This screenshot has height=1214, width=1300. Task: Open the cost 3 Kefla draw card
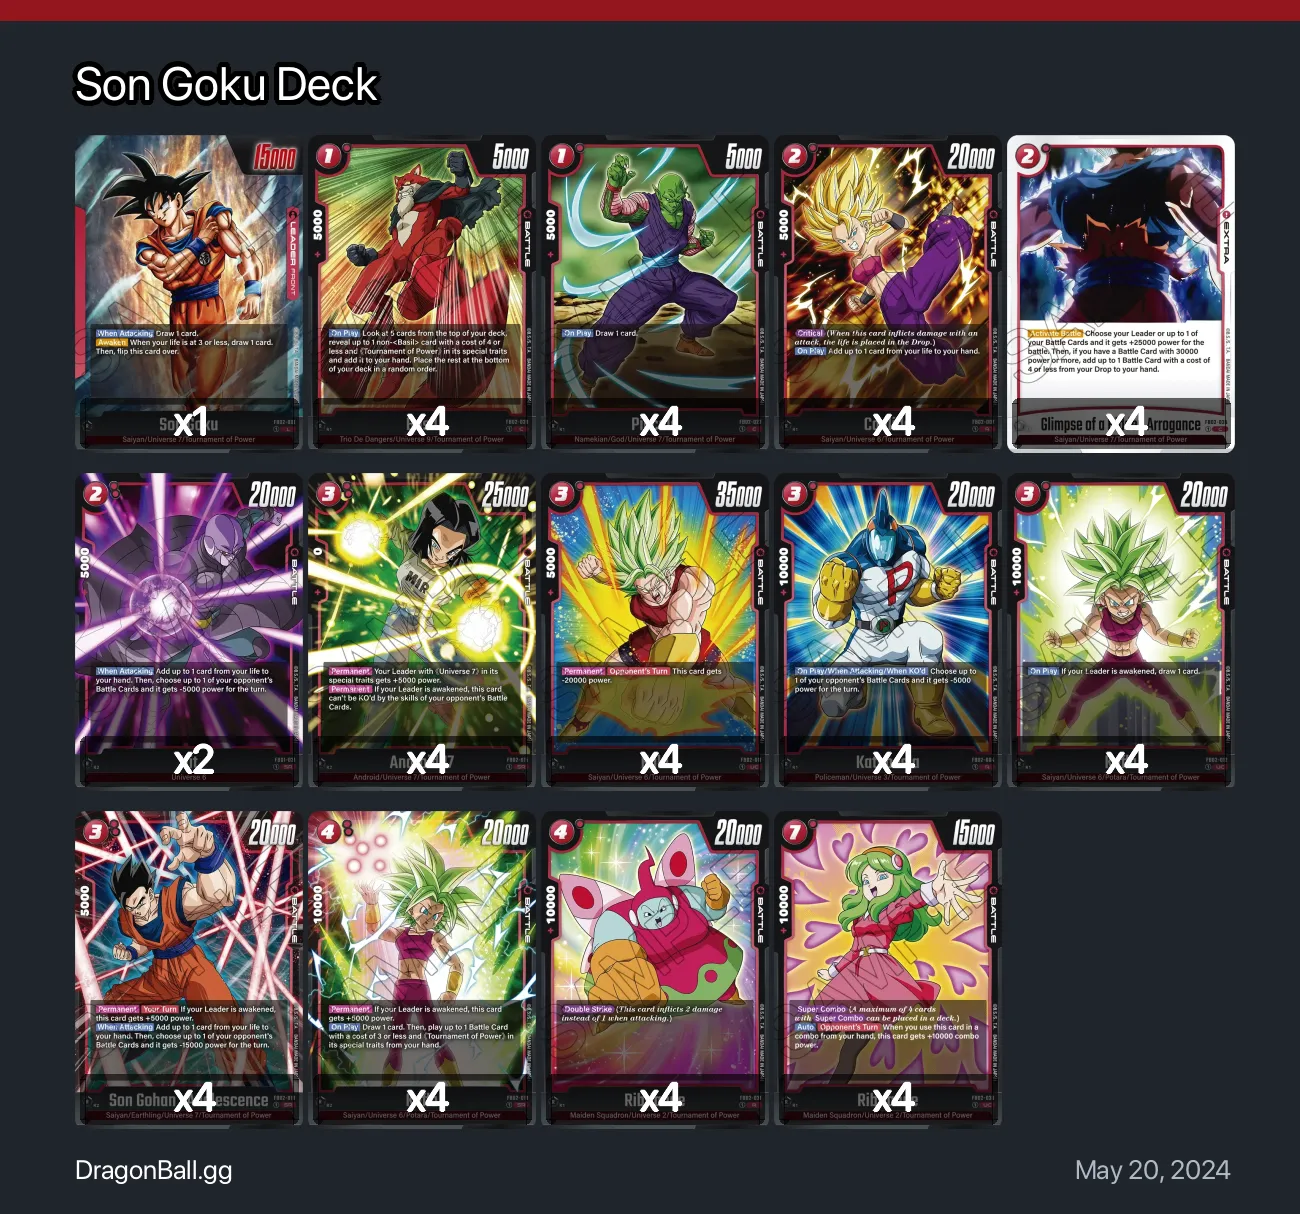1121,631
